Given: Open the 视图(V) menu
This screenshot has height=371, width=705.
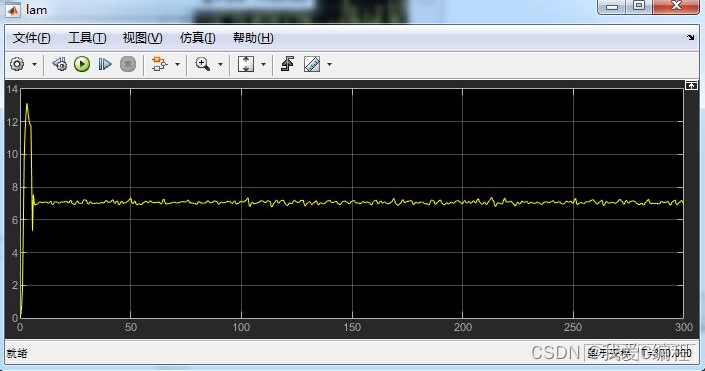Looking at the screenshot, I should coord(143,38).
